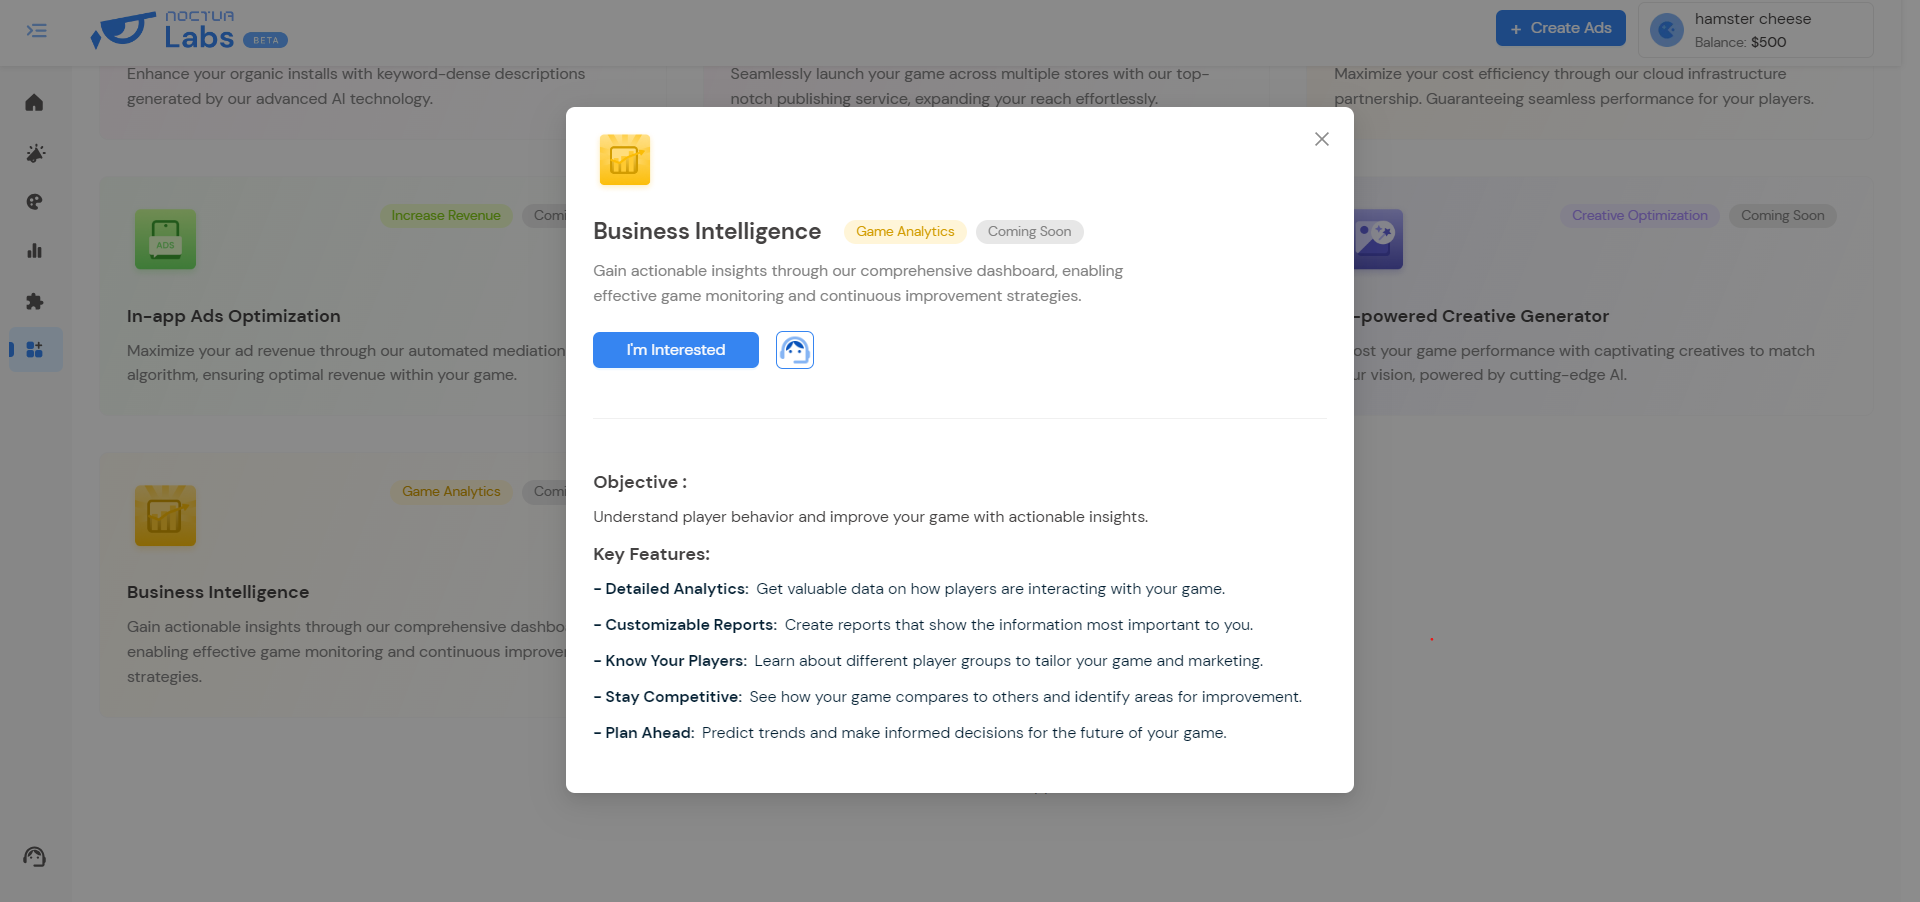This screenshot has height=902, width=1920.
Task: Open the palette icon in sidebar
Action: pos(34,202)
